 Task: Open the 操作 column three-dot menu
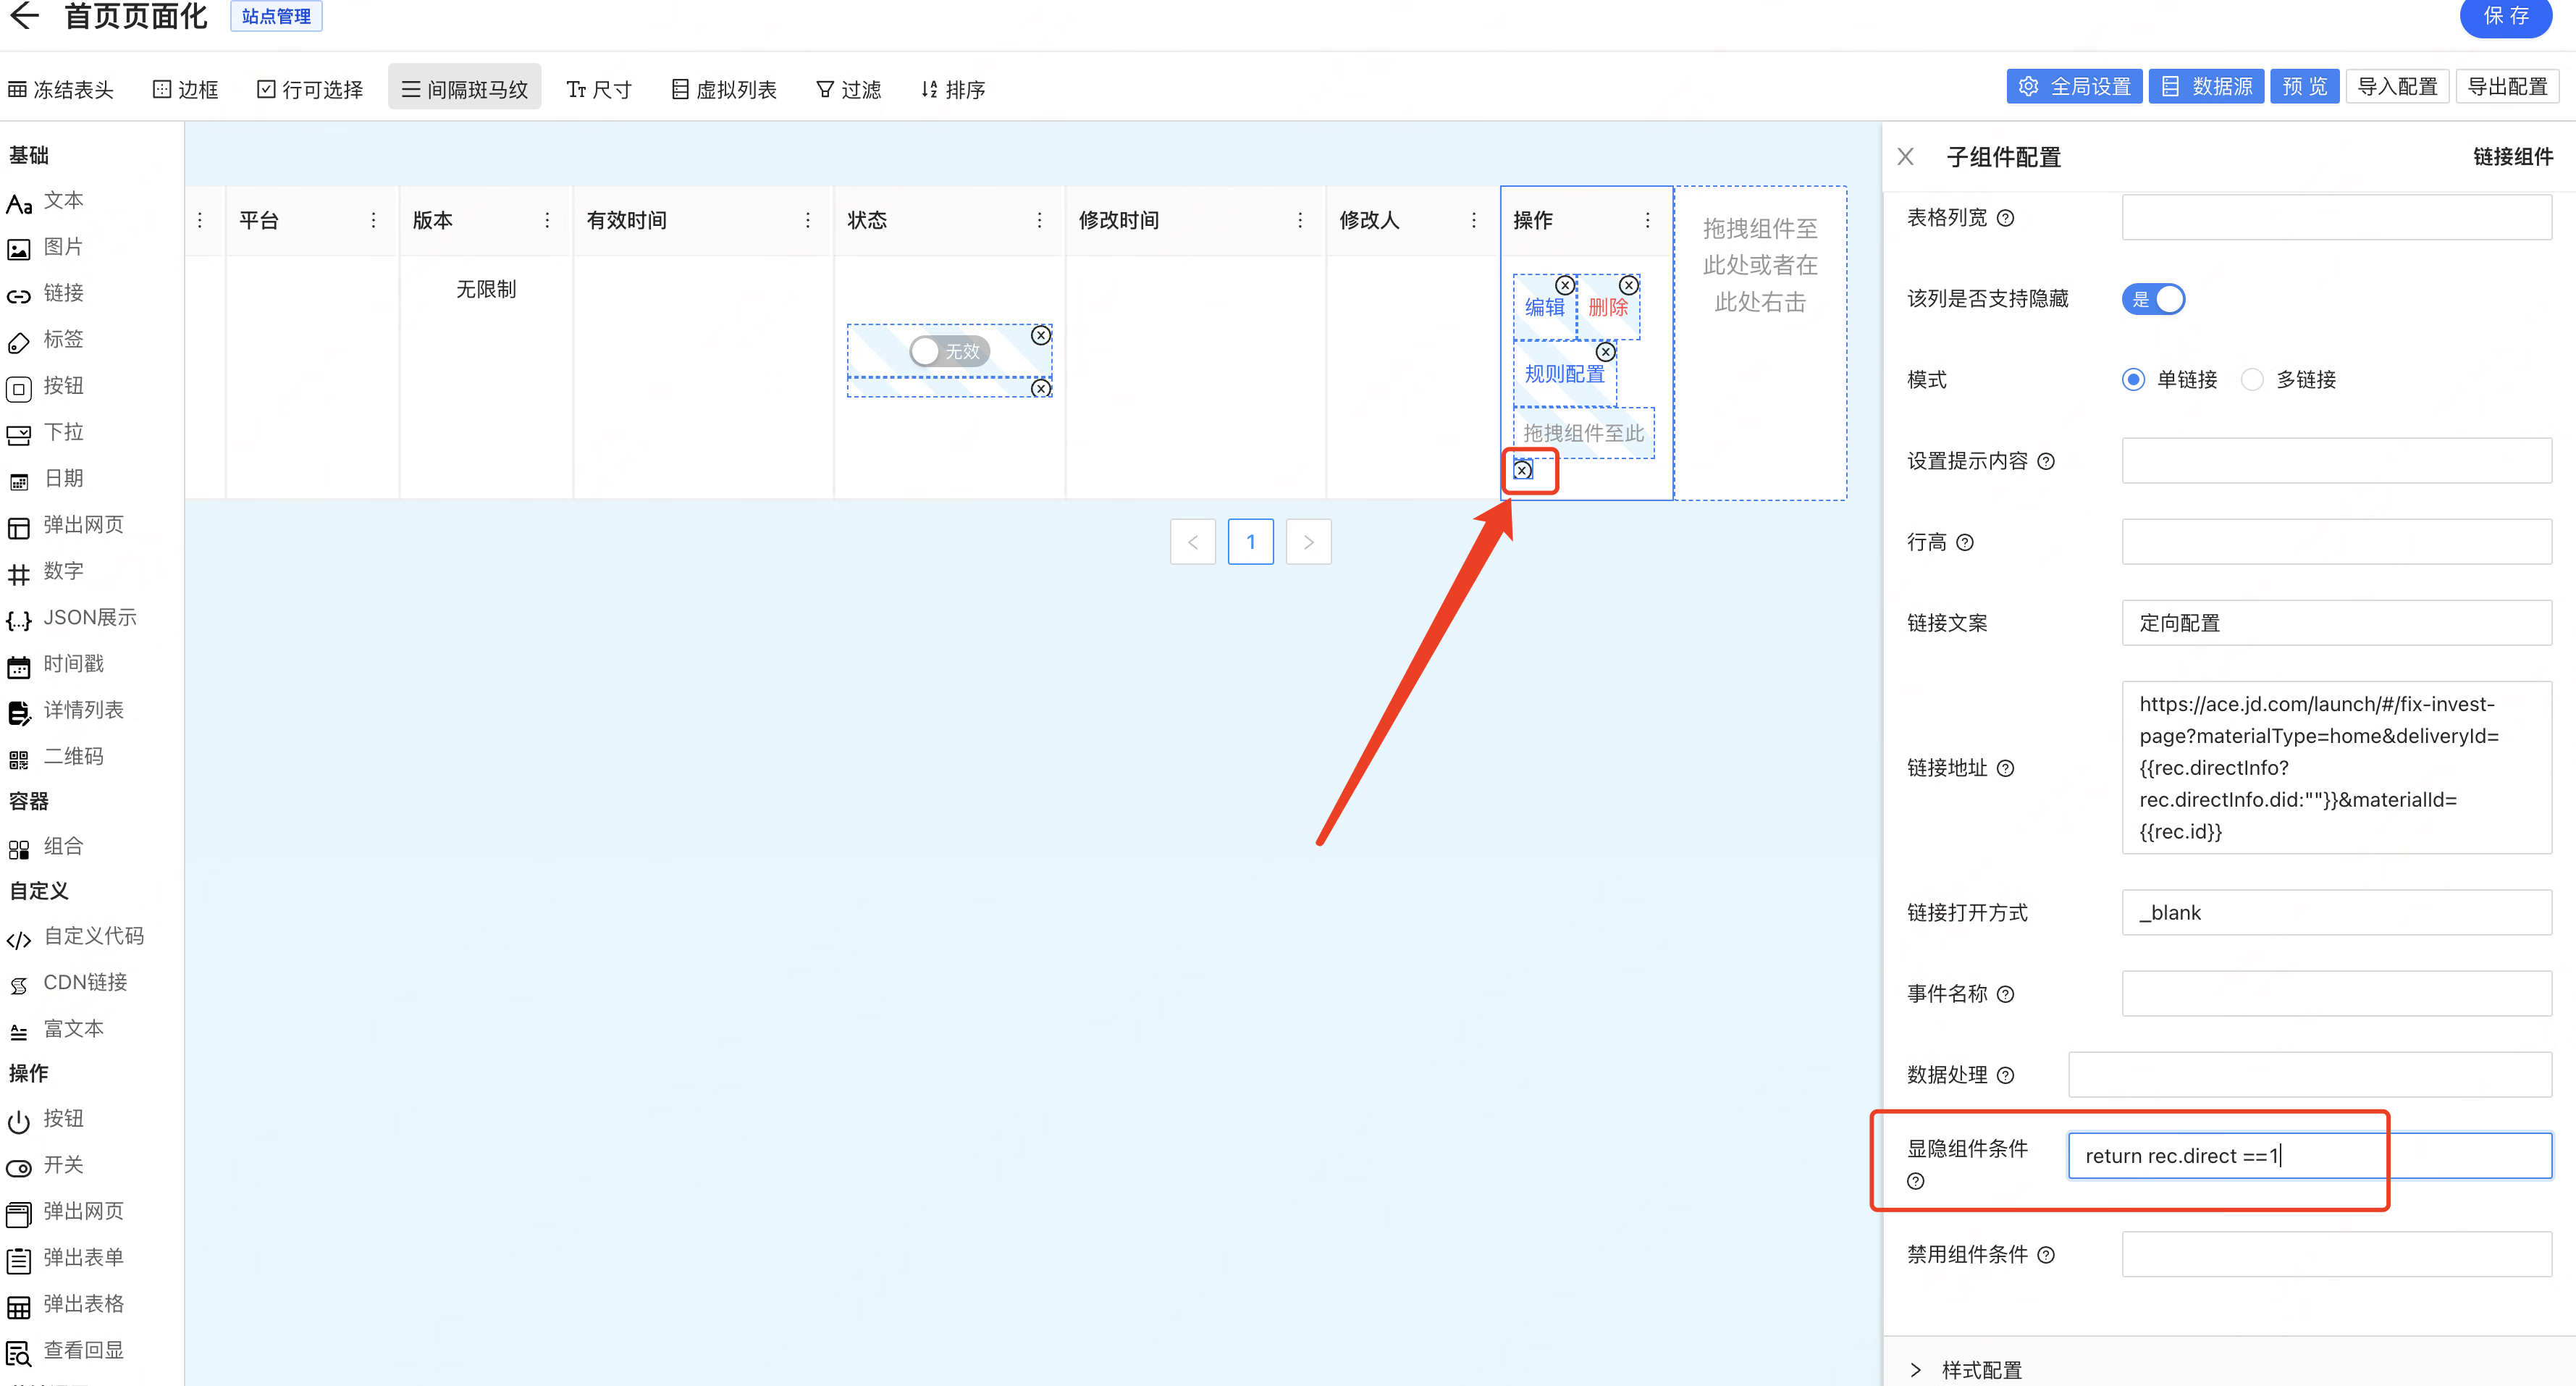pos(1647,220)
